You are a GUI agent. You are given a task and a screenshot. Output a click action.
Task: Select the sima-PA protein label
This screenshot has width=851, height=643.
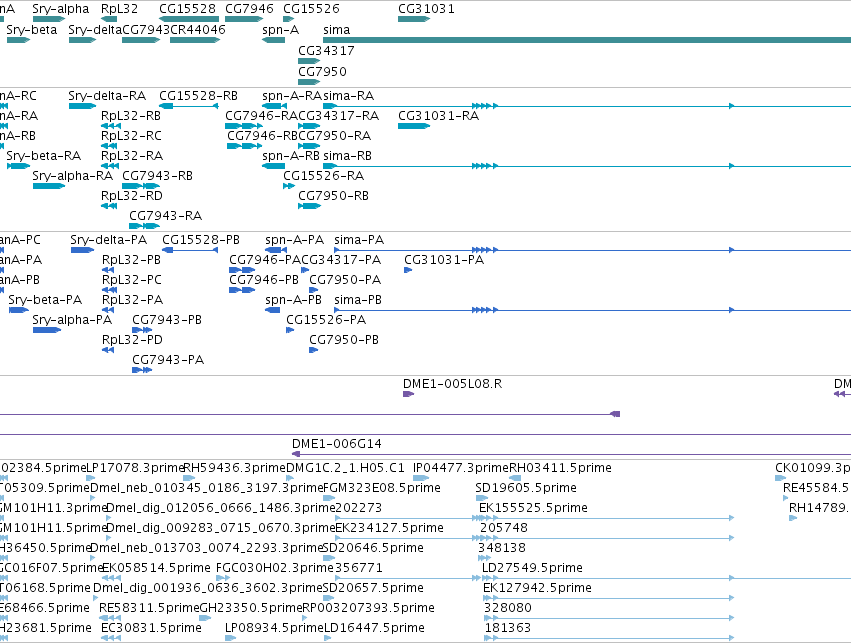point(359,240)
